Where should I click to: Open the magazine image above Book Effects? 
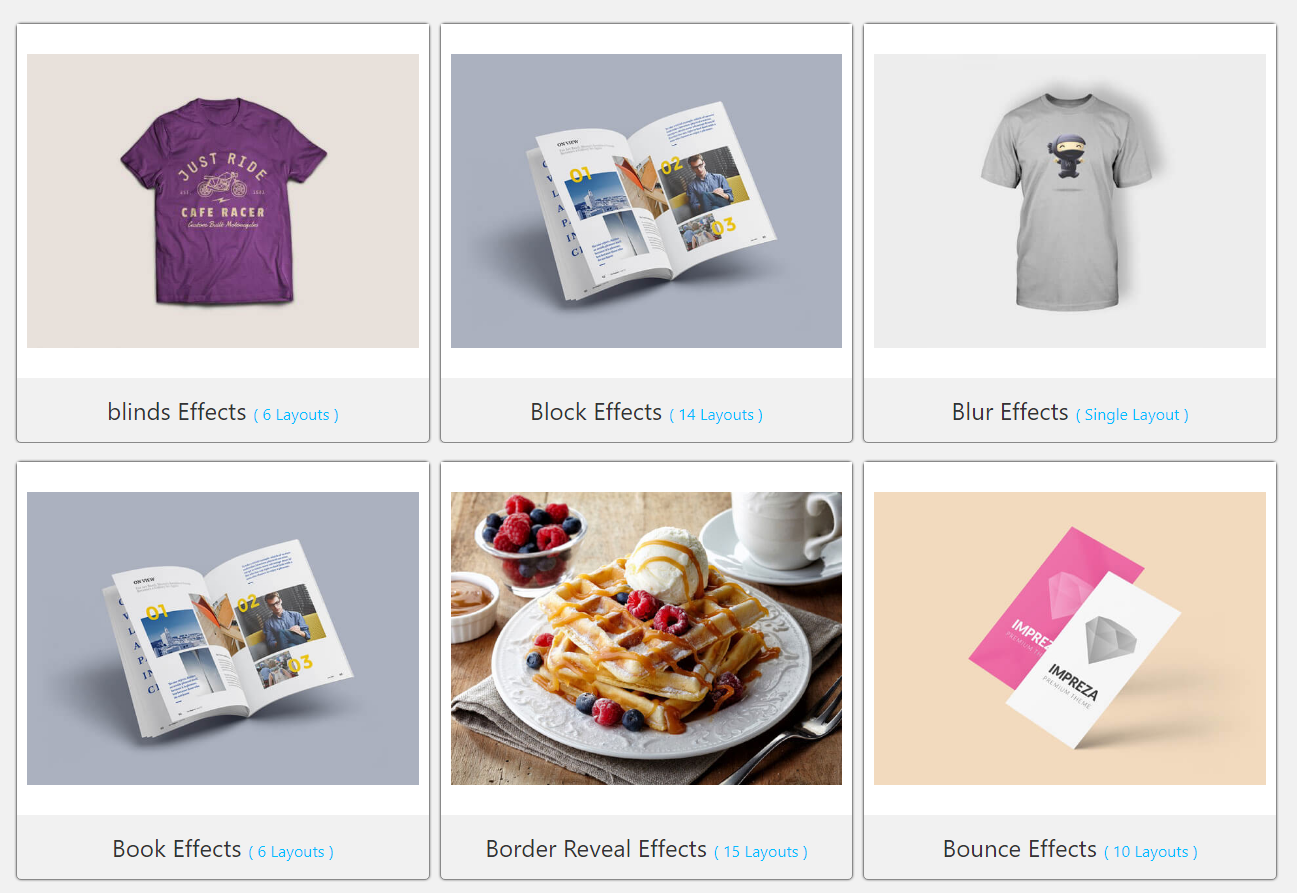click(x=223, y=638)
